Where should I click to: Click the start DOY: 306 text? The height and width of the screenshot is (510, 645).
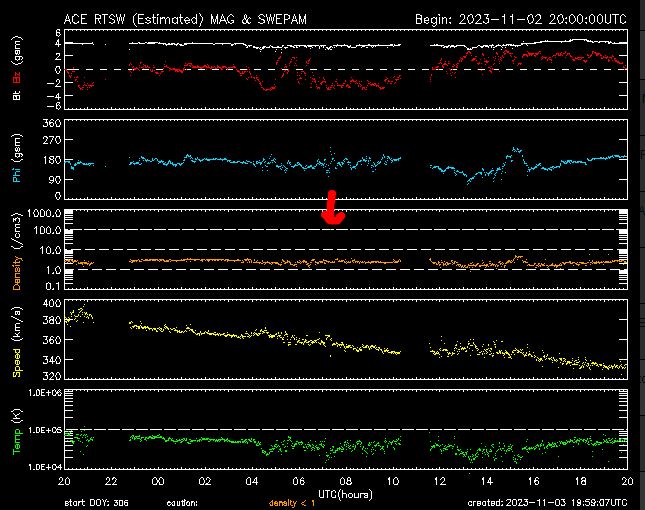pos(97,502)
